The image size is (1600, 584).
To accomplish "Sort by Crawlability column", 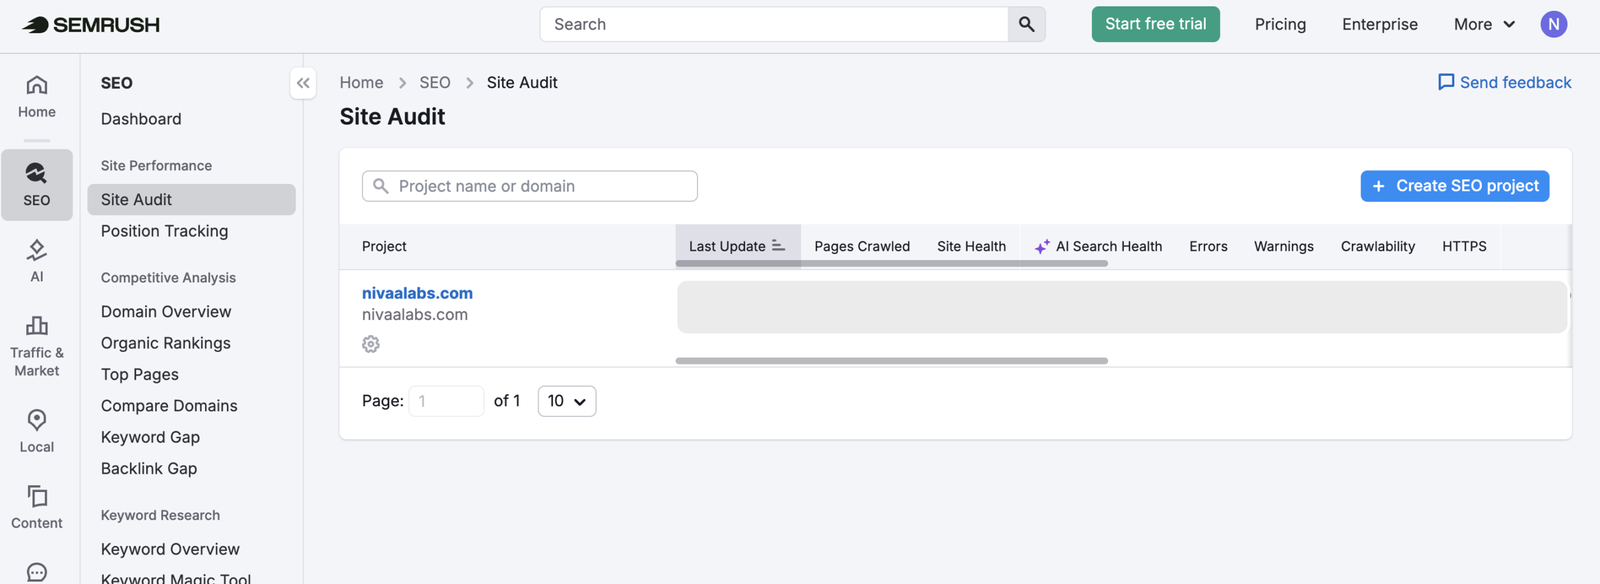I will click(x=1378, y=246).
